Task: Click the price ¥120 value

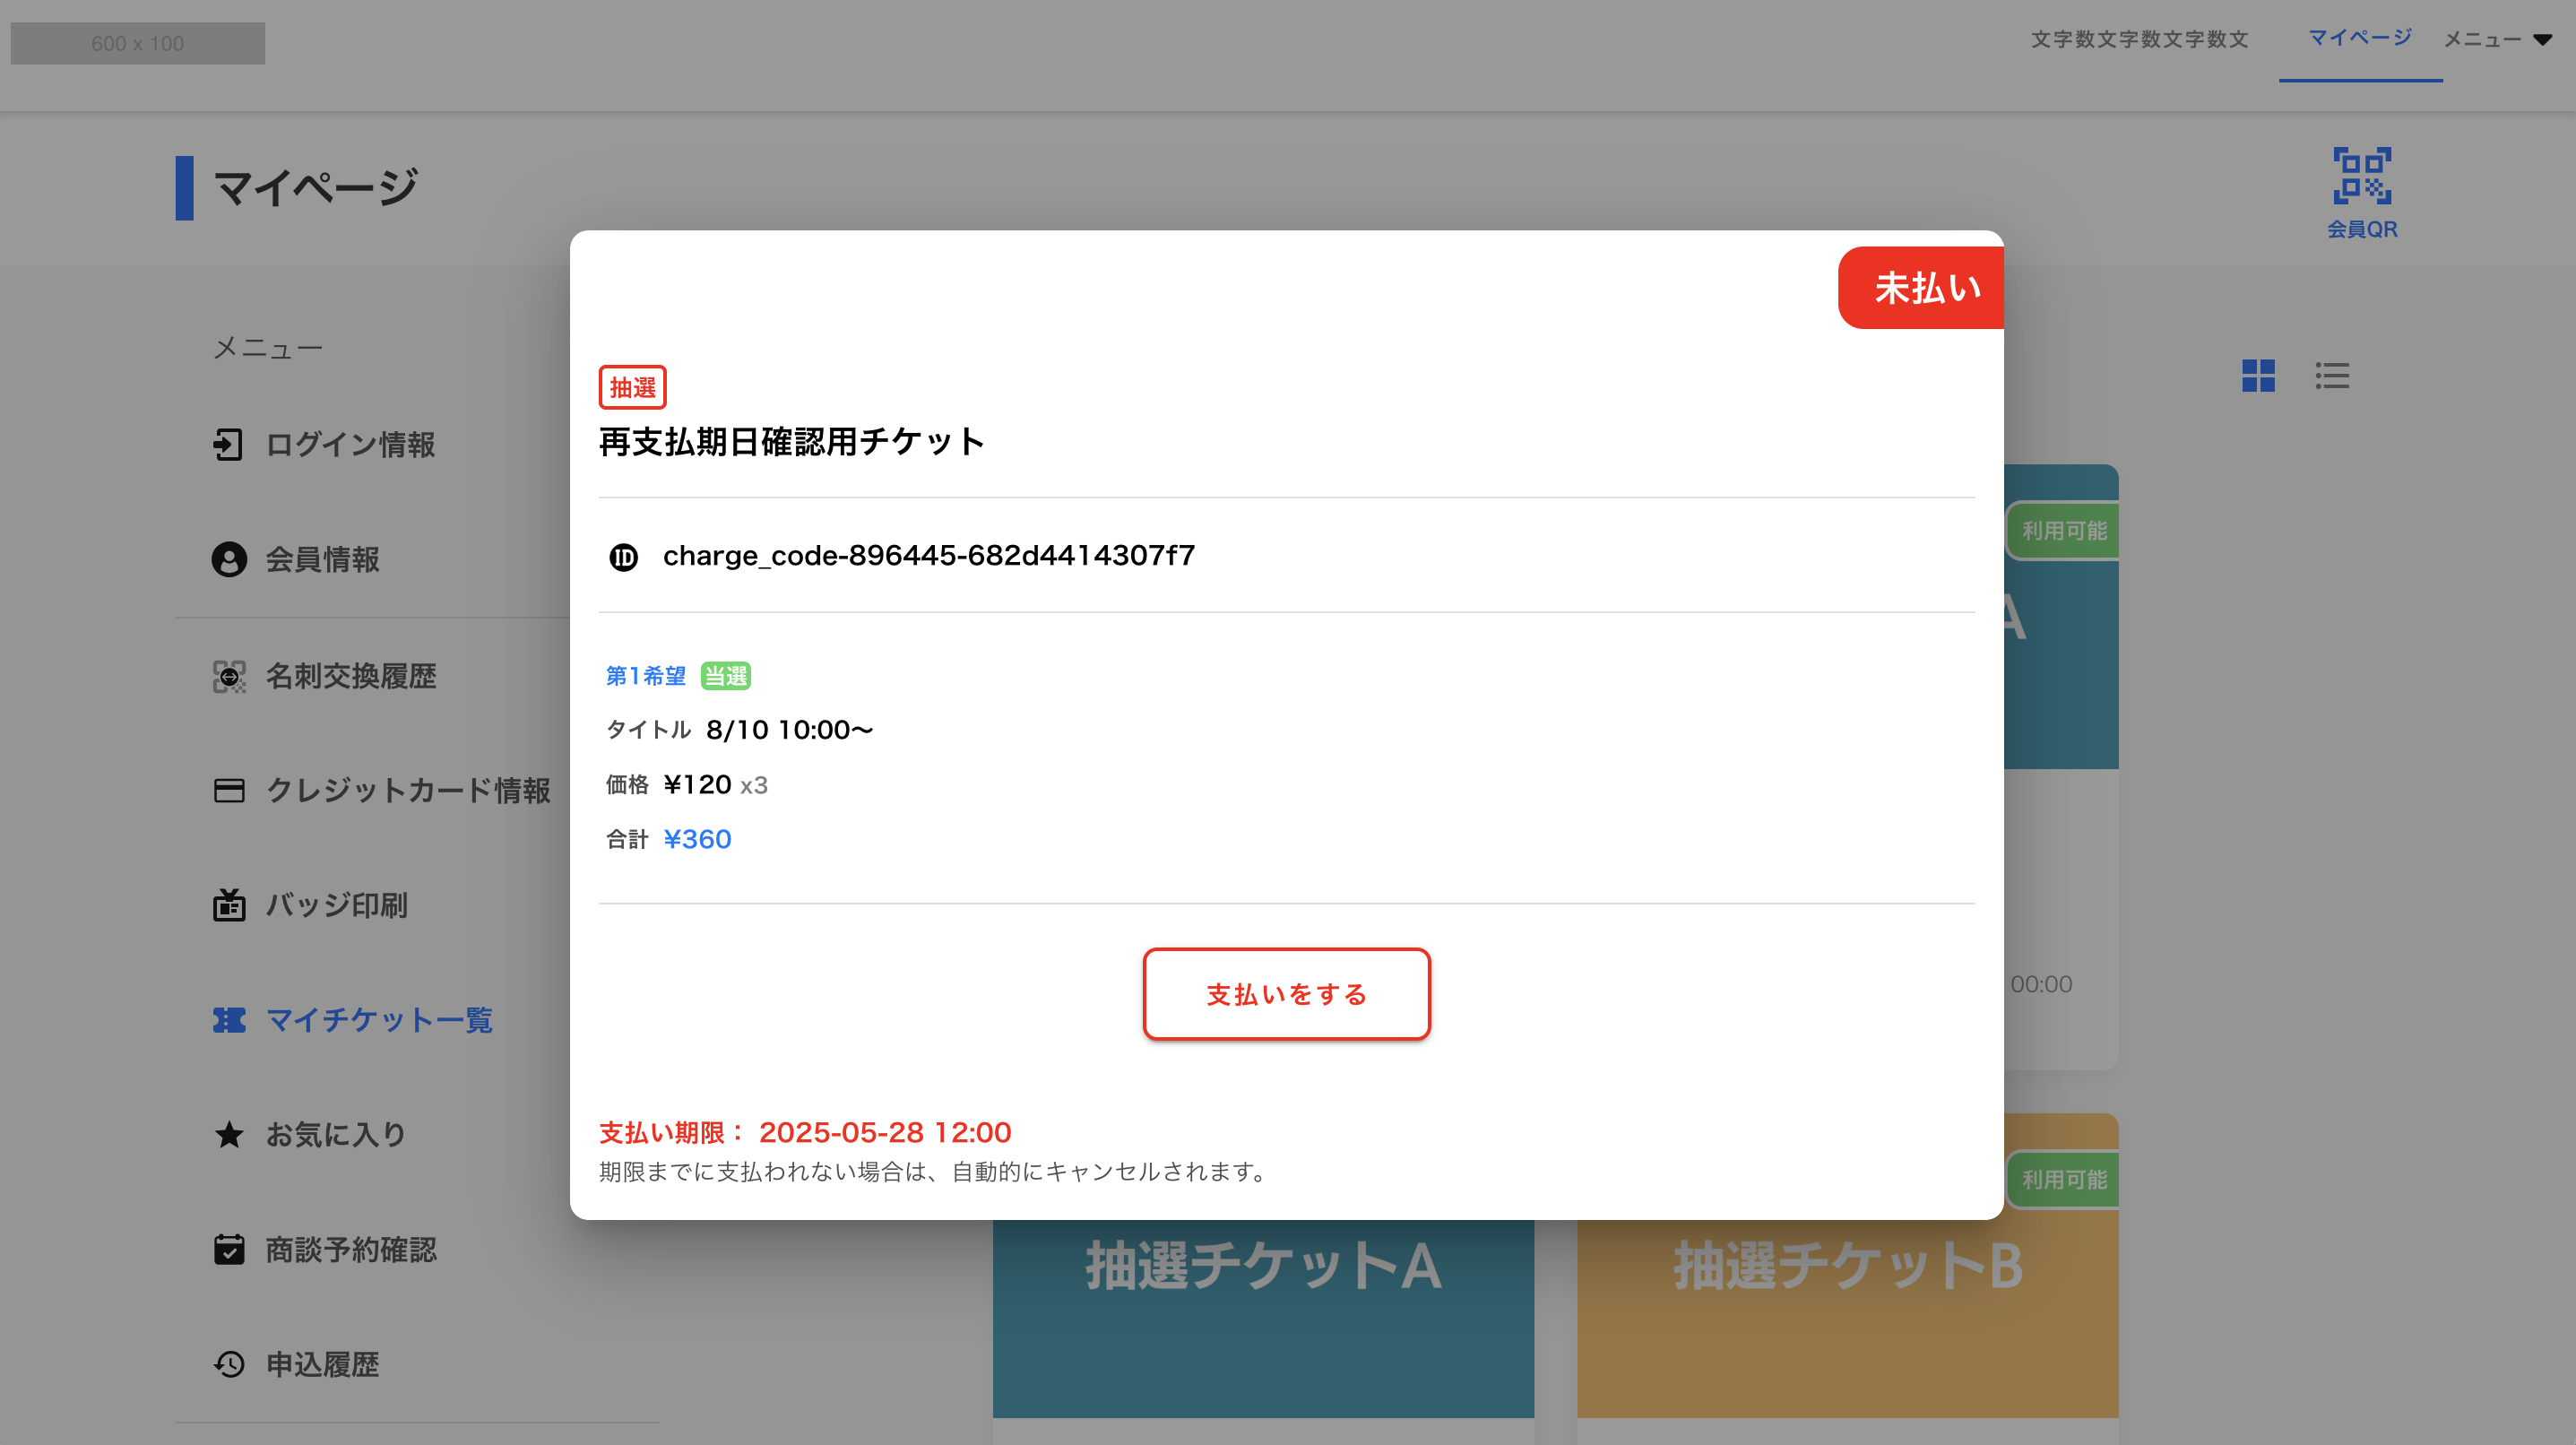Action: [697, 785]
